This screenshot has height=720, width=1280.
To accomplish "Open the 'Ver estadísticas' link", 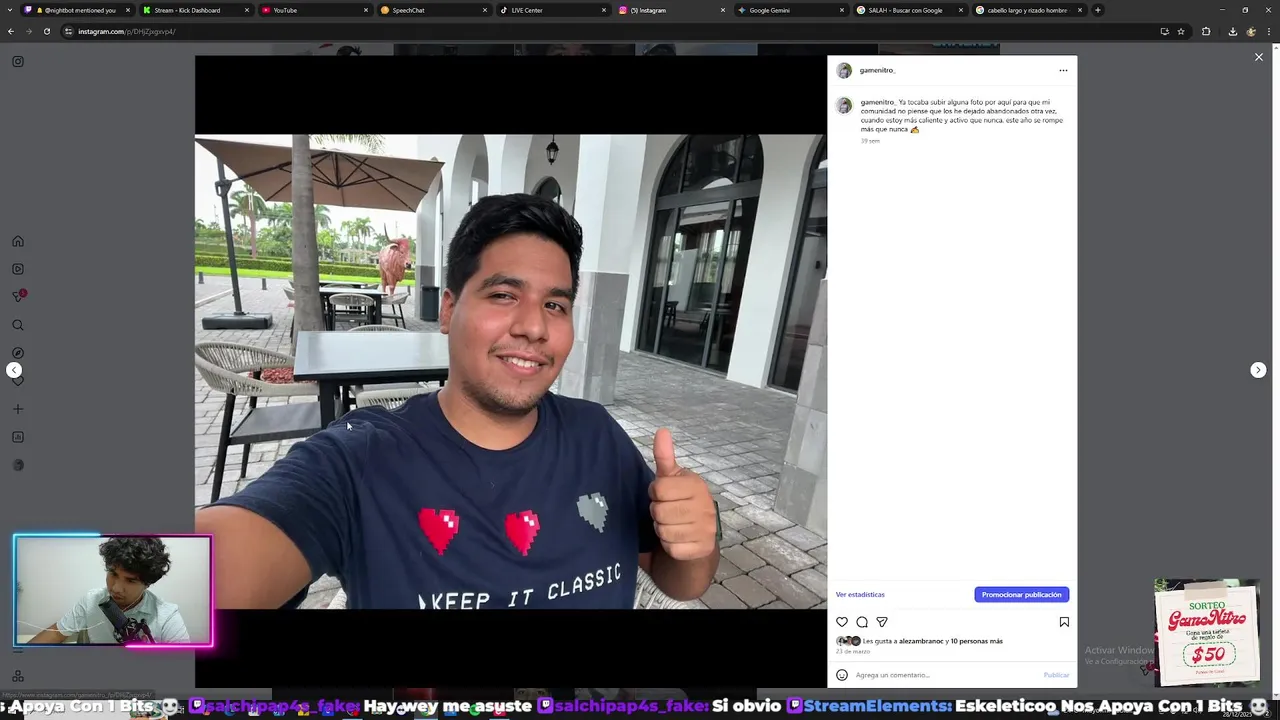I will [860, 595].
